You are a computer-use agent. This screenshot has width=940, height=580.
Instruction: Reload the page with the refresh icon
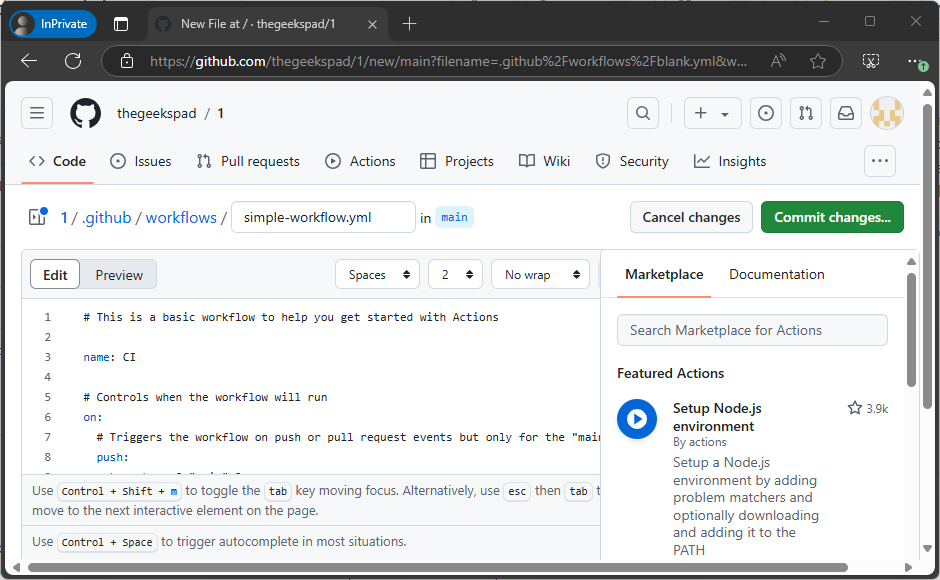coord(73,61)
